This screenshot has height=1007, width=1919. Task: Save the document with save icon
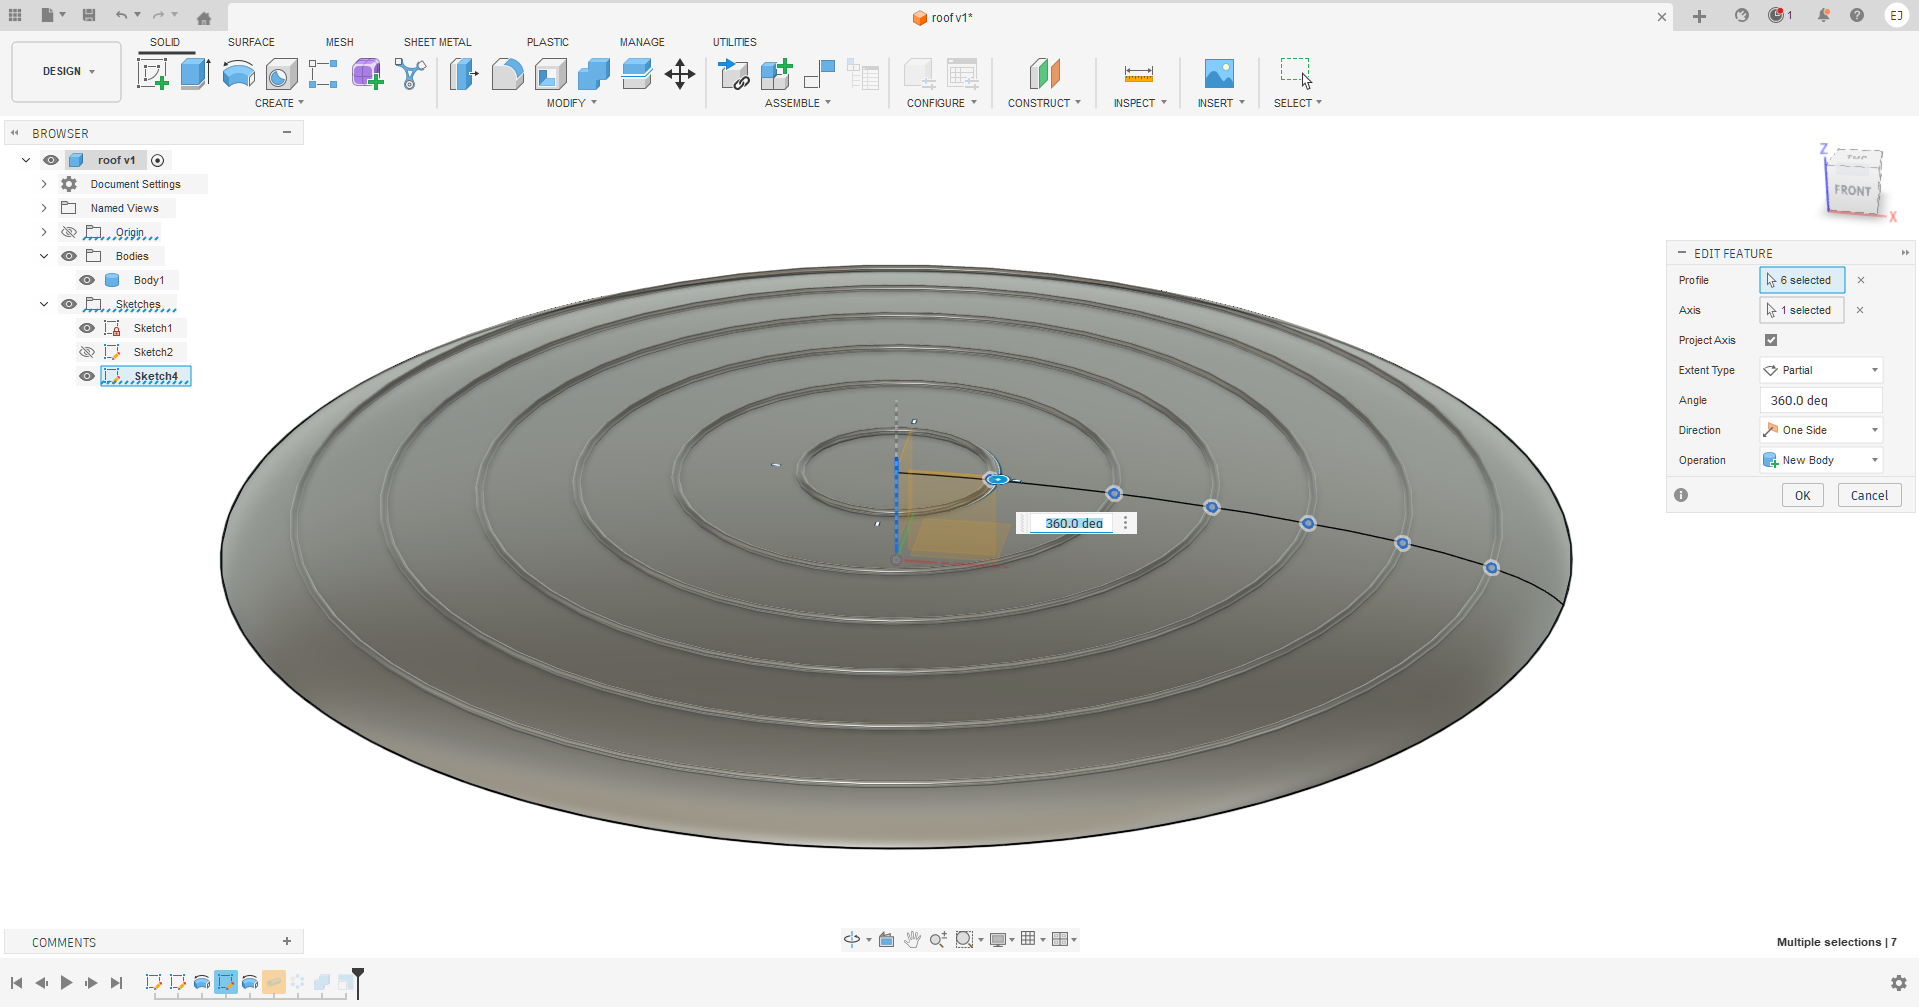(89, 15)
